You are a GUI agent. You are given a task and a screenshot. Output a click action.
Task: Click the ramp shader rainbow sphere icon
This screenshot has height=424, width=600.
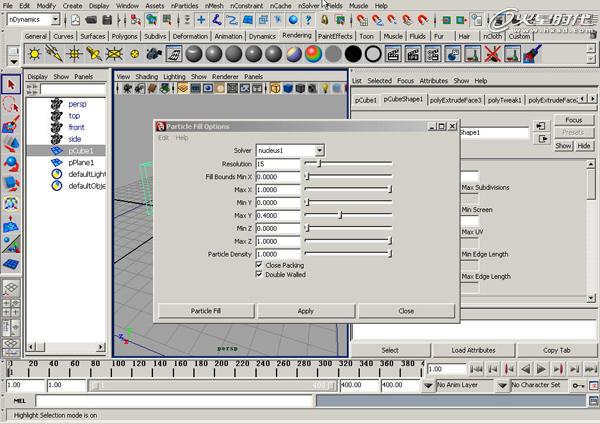coord(313,54)
